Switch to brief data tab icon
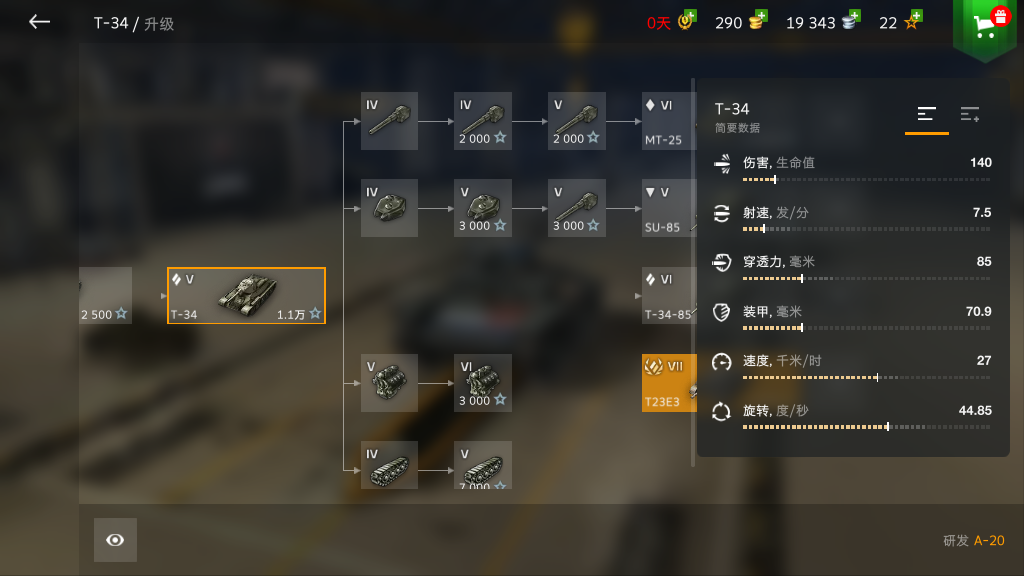Image resolution: width=1024 pixels, height=576 pixels. click(927, 114)
